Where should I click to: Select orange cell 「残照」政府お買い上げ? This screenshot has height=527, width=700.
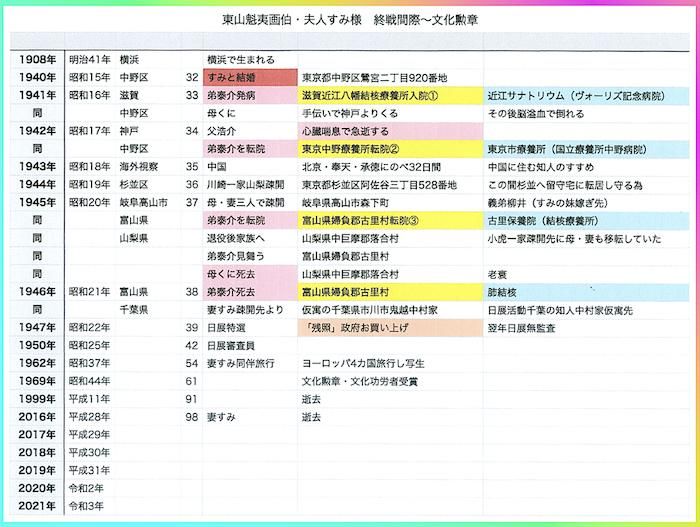[391, 327]
